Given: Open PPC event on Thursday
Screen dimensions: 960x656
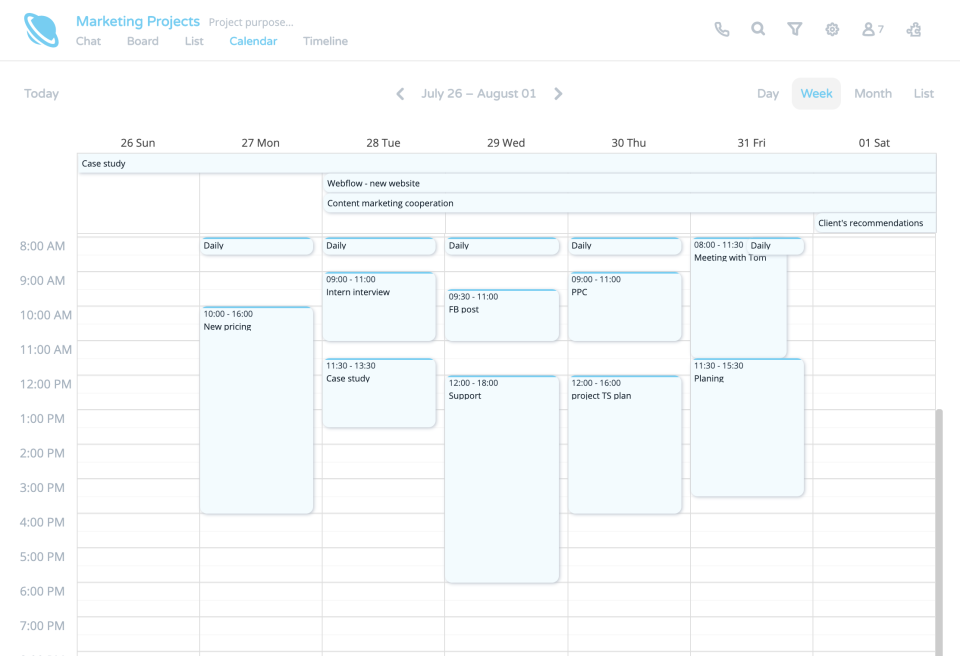Looking at the screenshot, I should [x=624, y=306].
